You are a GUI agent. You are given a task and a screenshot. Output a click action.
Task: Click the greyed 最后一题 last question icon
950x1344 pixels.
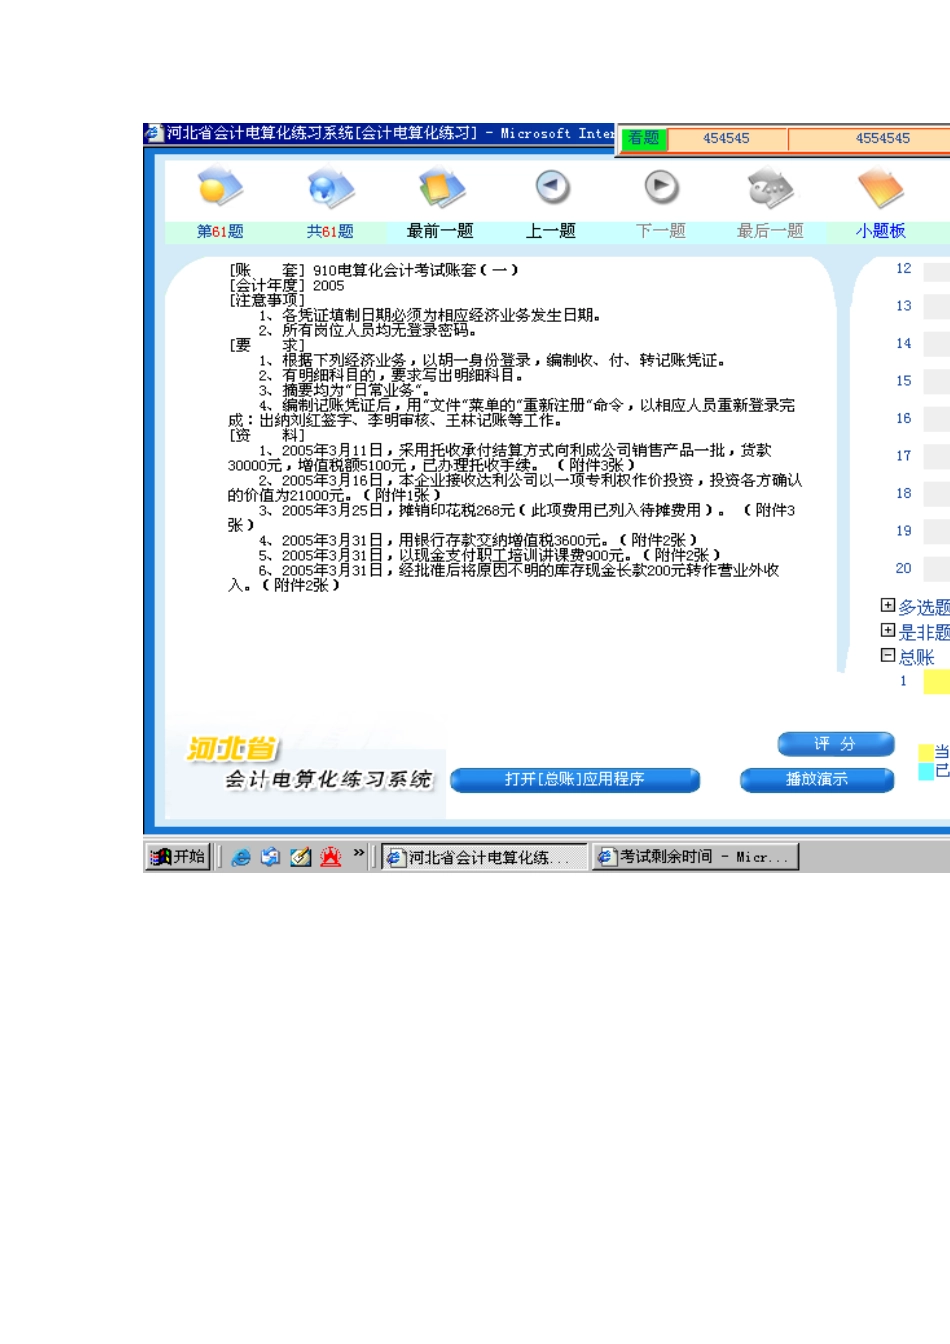click(770, 188)
